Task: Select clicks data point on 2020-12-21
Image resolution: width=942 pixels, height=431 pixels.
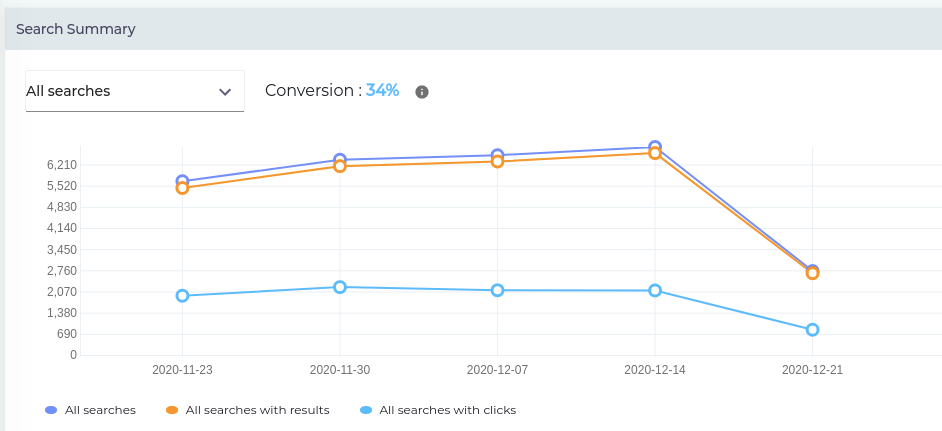Action: tap(813, 330)
